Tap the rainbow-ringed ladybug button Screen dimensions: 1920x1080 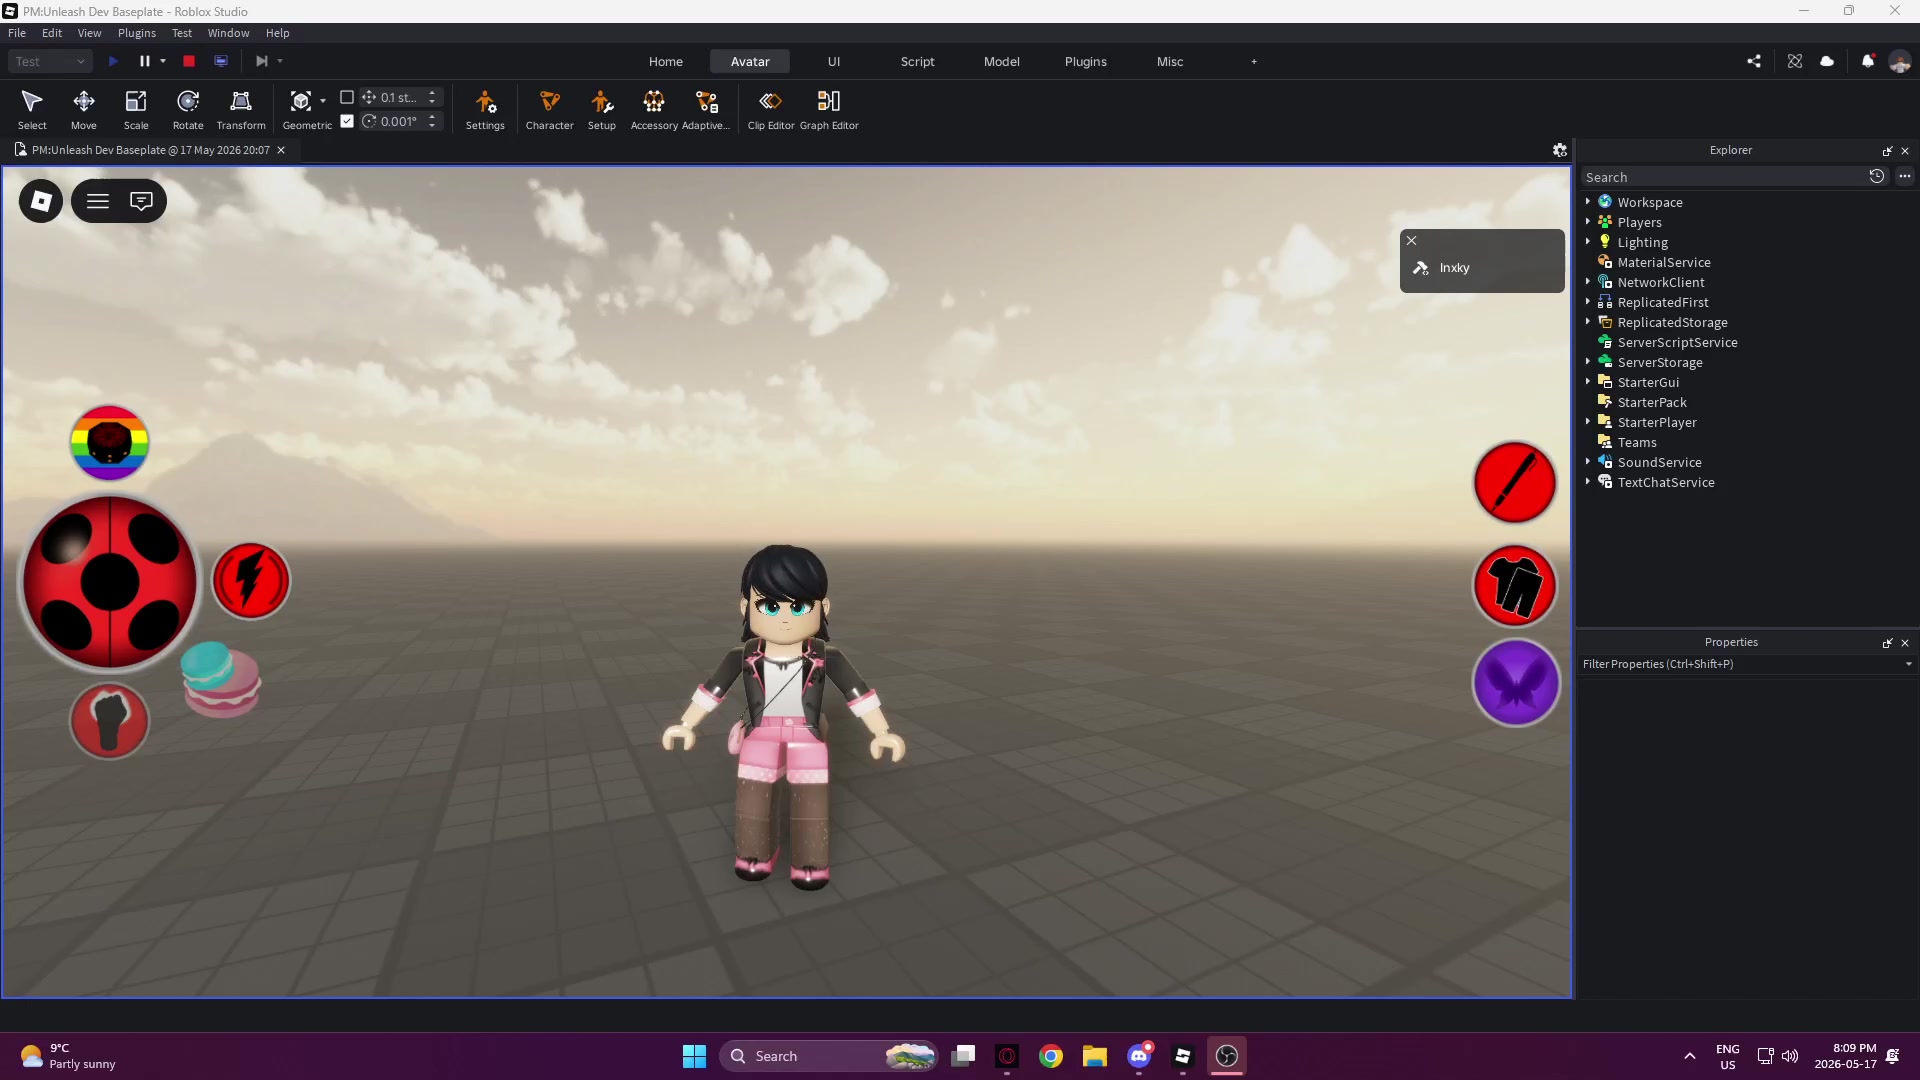click(x=110, y=442)
